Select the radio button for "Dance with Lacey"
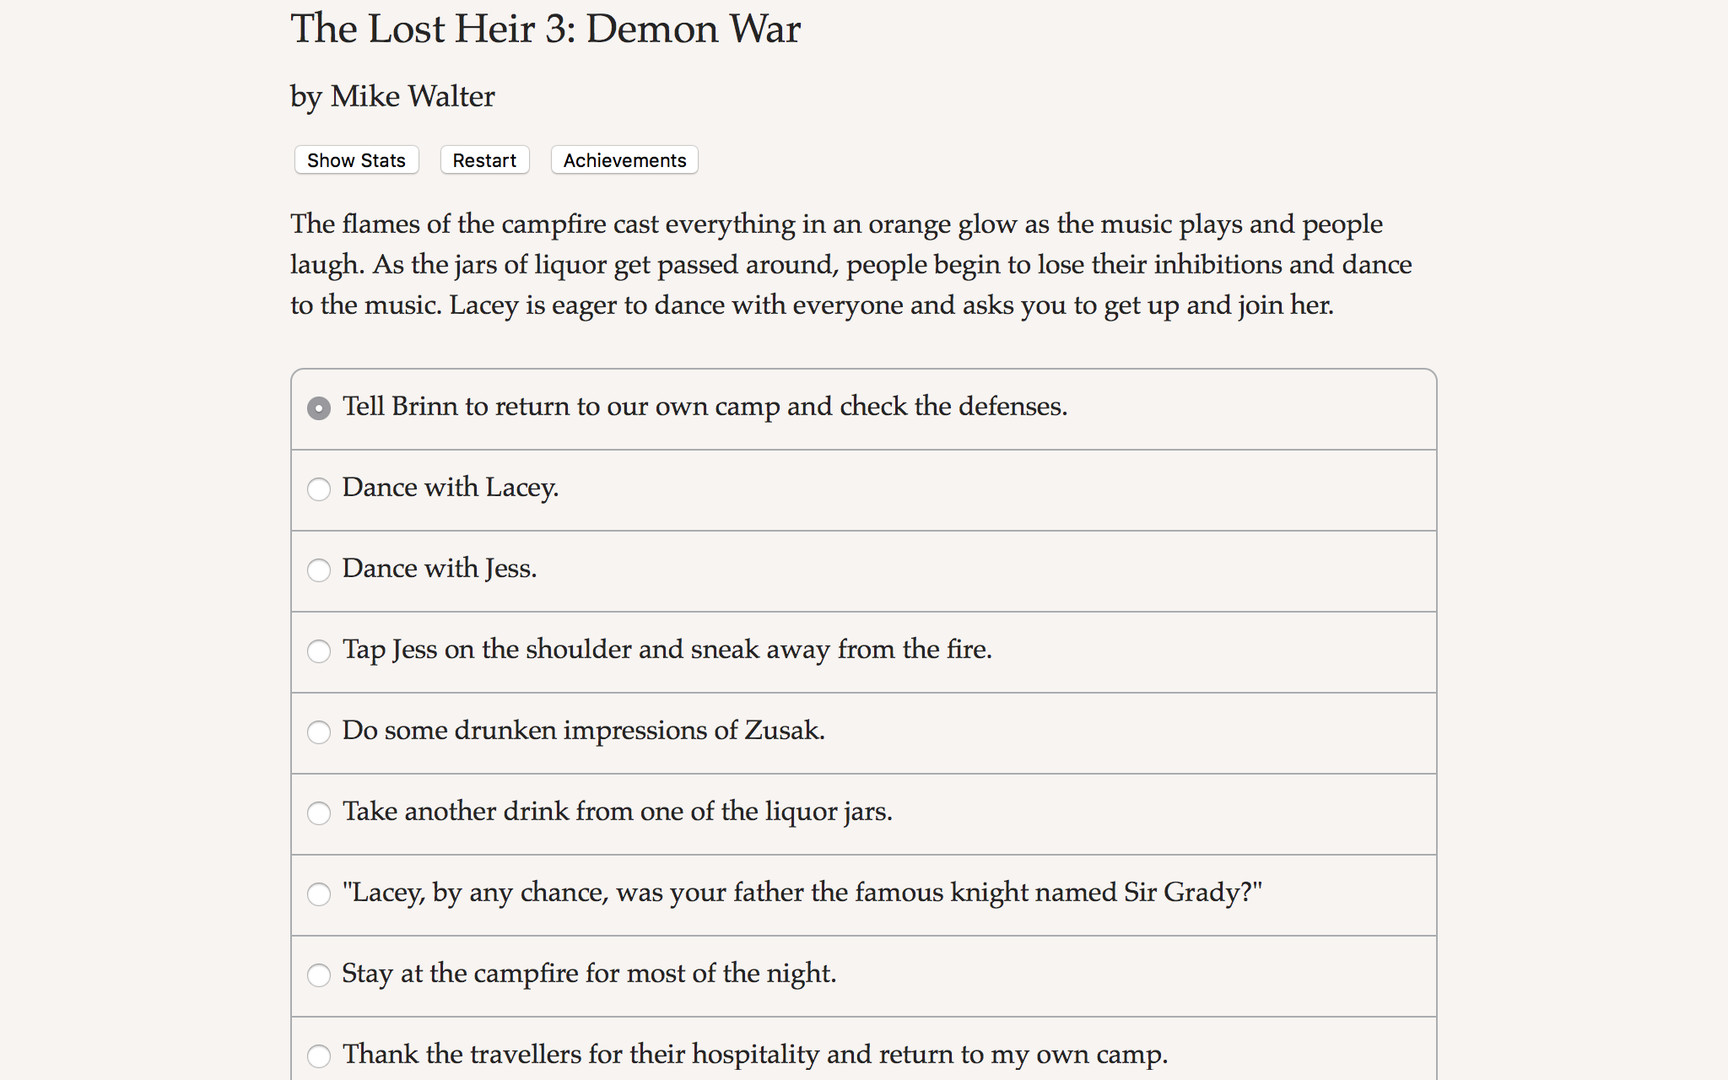This screenshot has width=1728, height=1080. 318,490
